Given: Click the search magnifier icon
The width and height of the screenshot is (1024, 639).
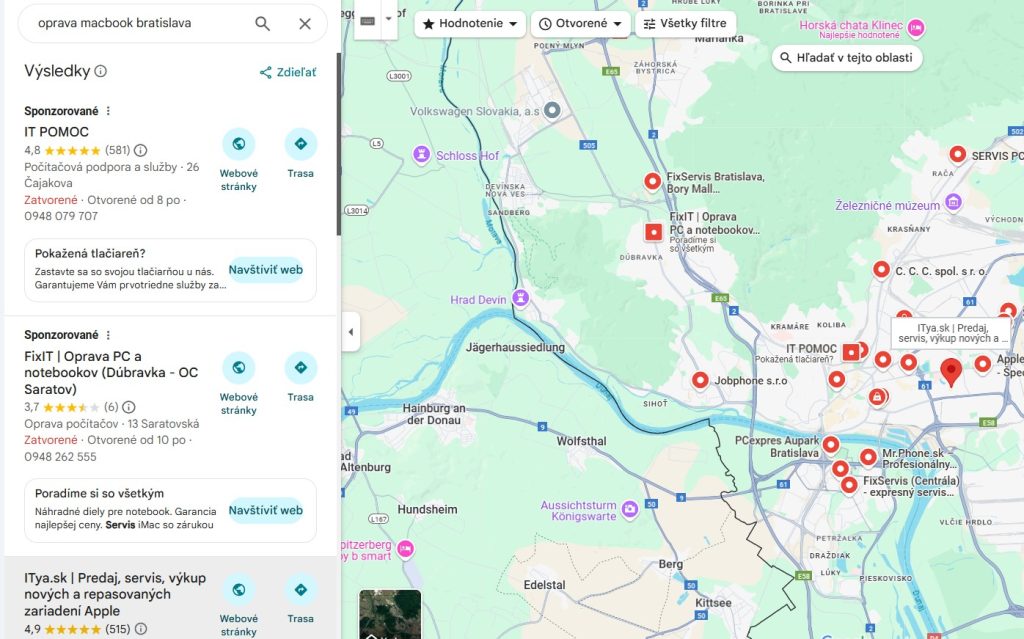Looking at the screenshot, I should (x=263, y=24).
